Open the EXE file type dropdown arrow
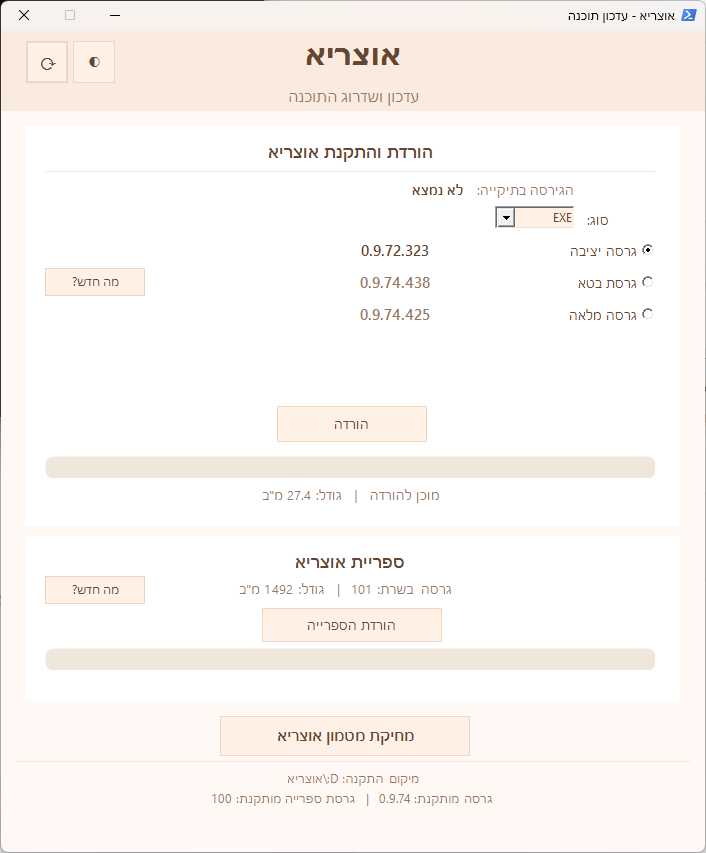 [504, 216]
